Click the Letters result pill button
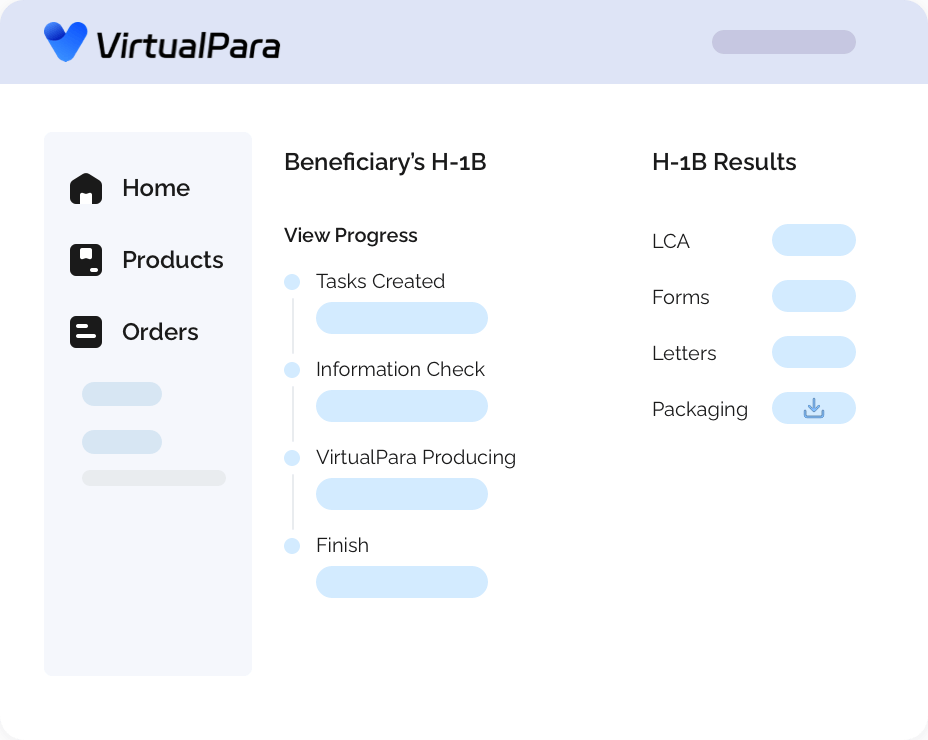Image resolution: width=928 pixels, height=740 pixels. point(814,352)
